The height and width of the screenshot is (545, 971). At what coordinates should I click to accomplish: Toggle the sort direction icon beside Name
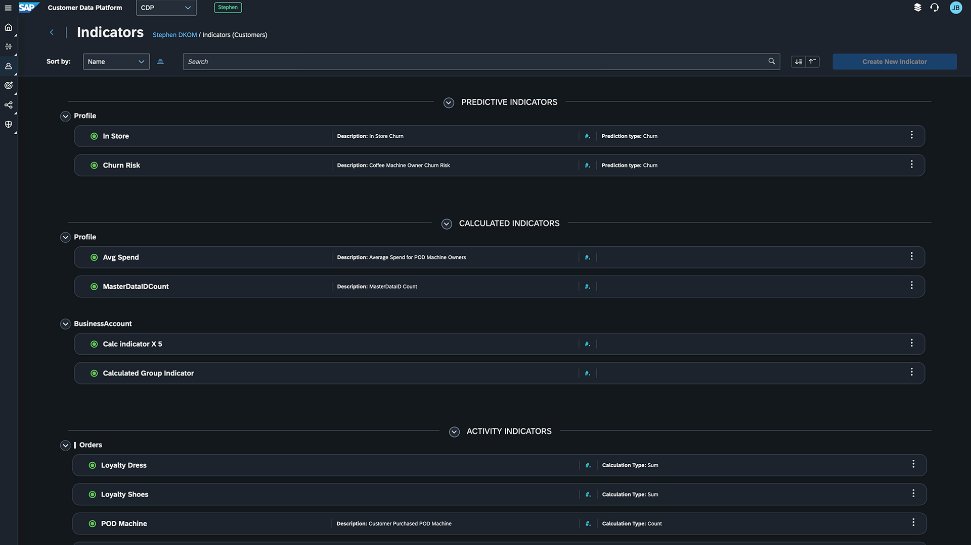160,61
